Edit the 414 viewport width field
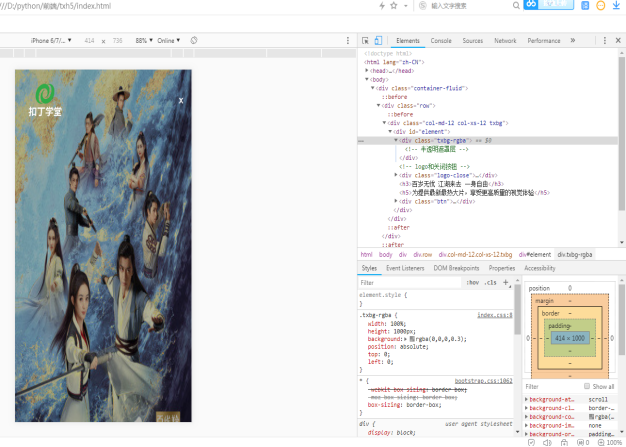Viewport: 626px width, 447px height. coord(89,41)
